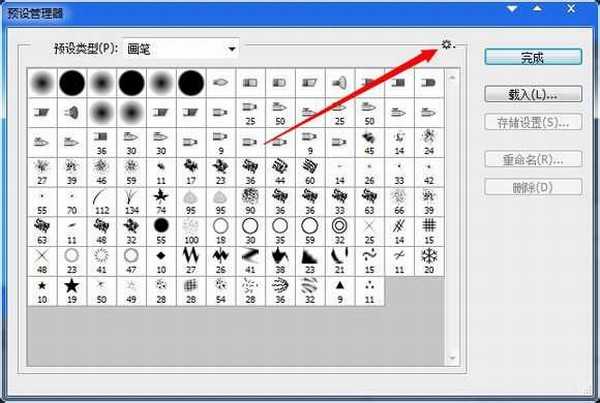Open the gear preset options menu
Image resolution: width=600 pixels, height=403 pixels.
[x=447, y=47]
